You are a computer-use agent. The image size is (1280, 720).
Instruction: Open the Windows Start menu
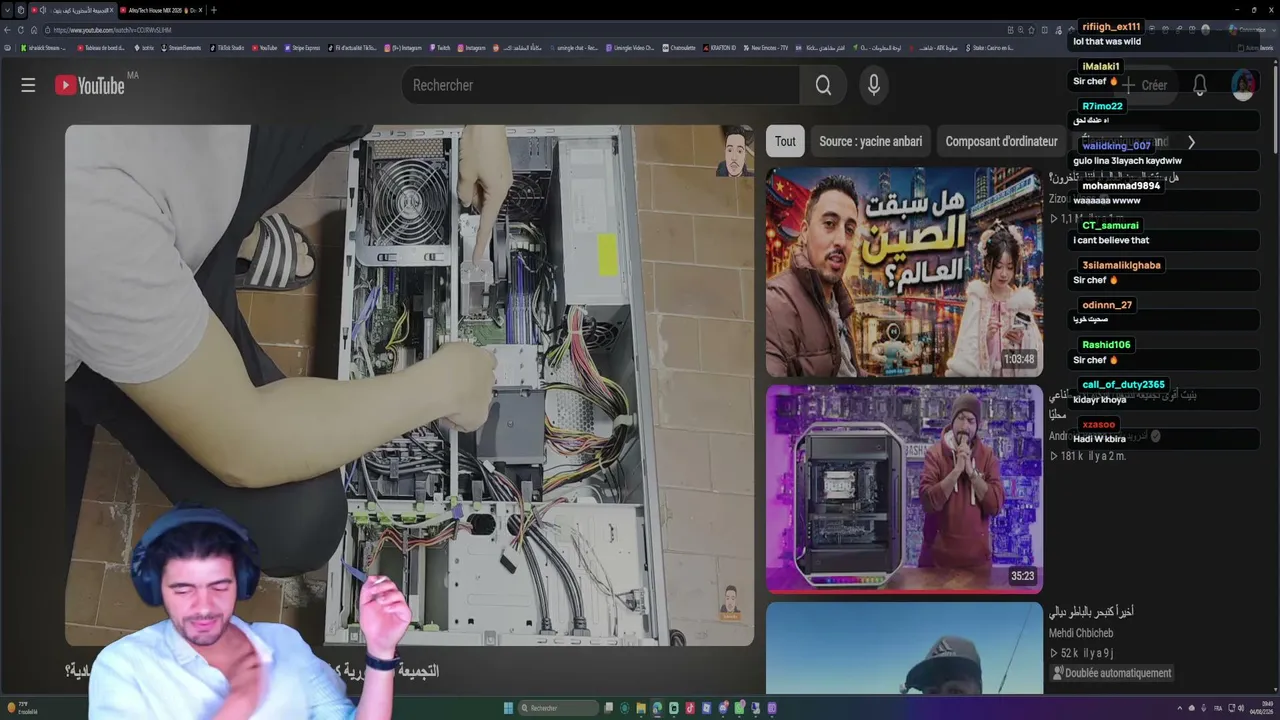[508, 708]
